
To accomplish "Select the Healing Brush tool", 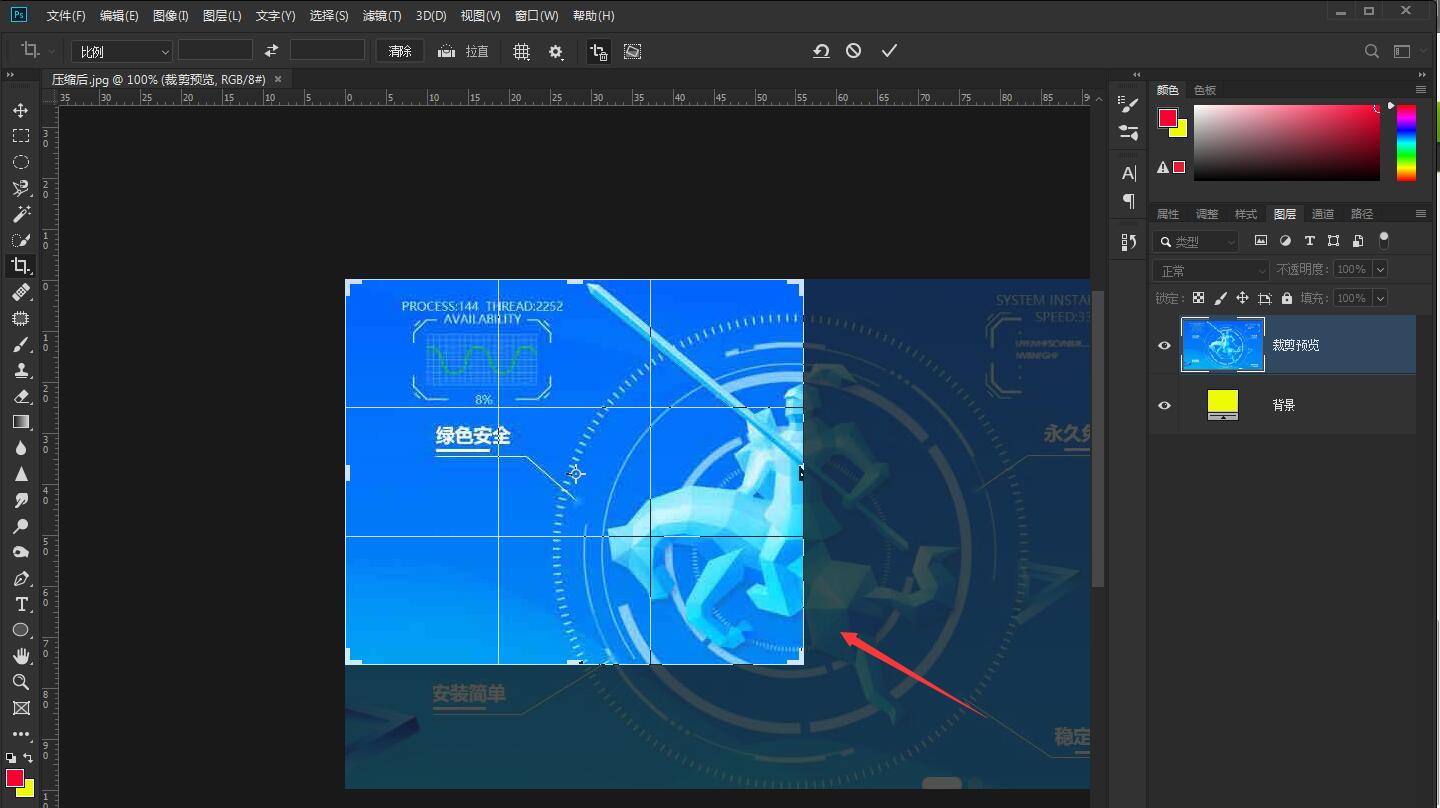I will click(x=20, y=292).
